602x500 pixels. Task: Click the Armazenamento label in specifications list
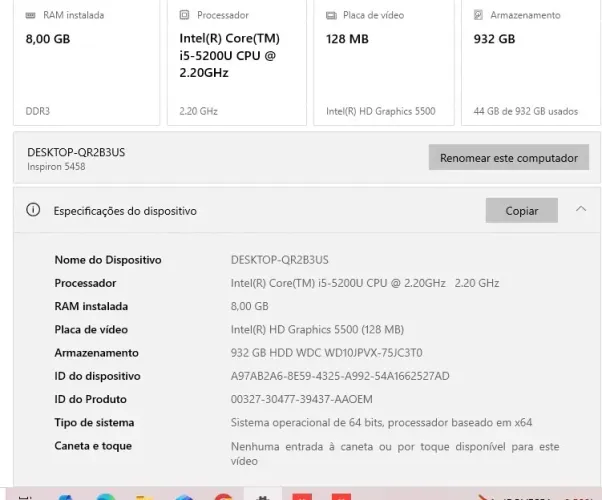[x=96, y=353]
